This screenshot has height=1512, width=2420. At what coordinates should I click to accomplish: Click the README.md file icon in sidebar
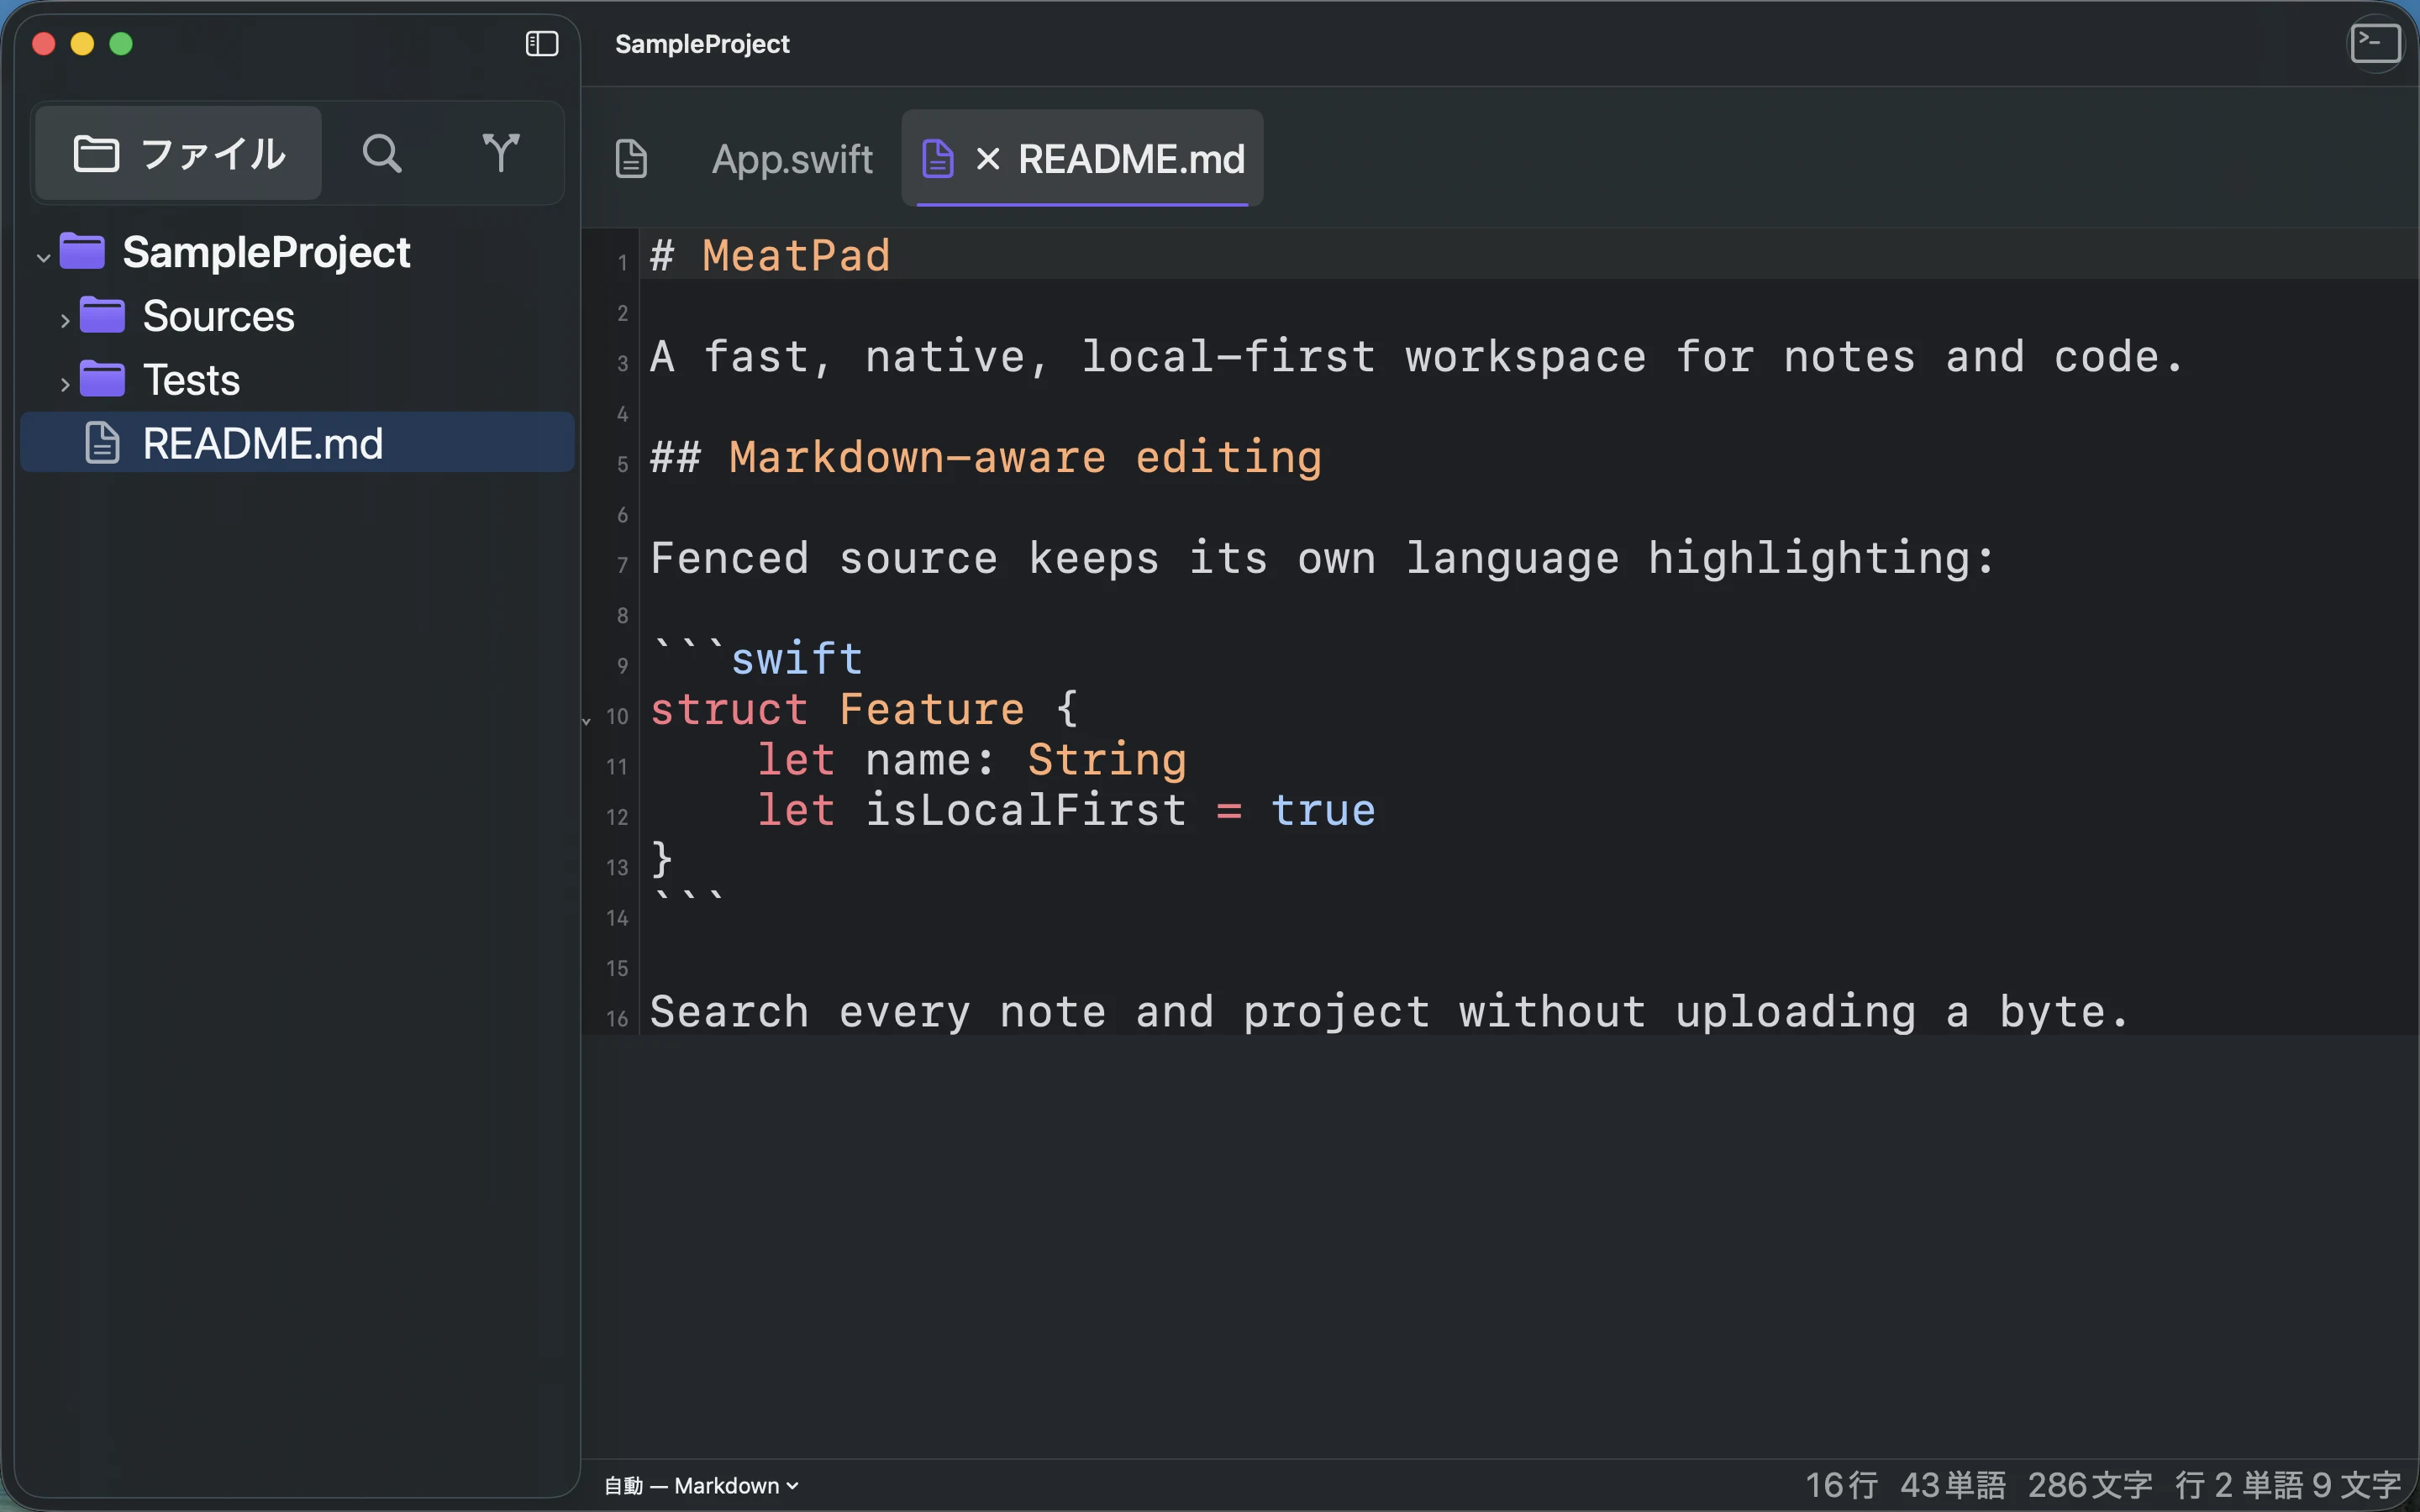click(102, 443)
